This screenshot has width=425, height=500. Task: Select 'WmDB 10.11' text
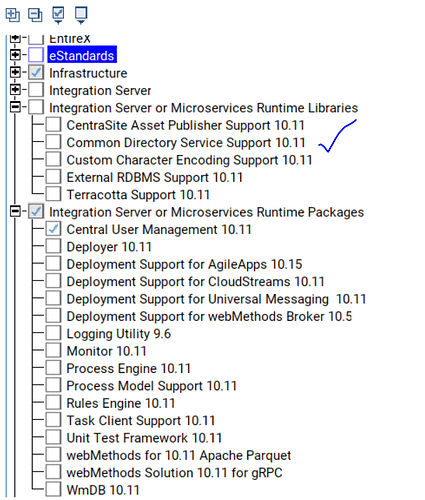coord(103,490)
